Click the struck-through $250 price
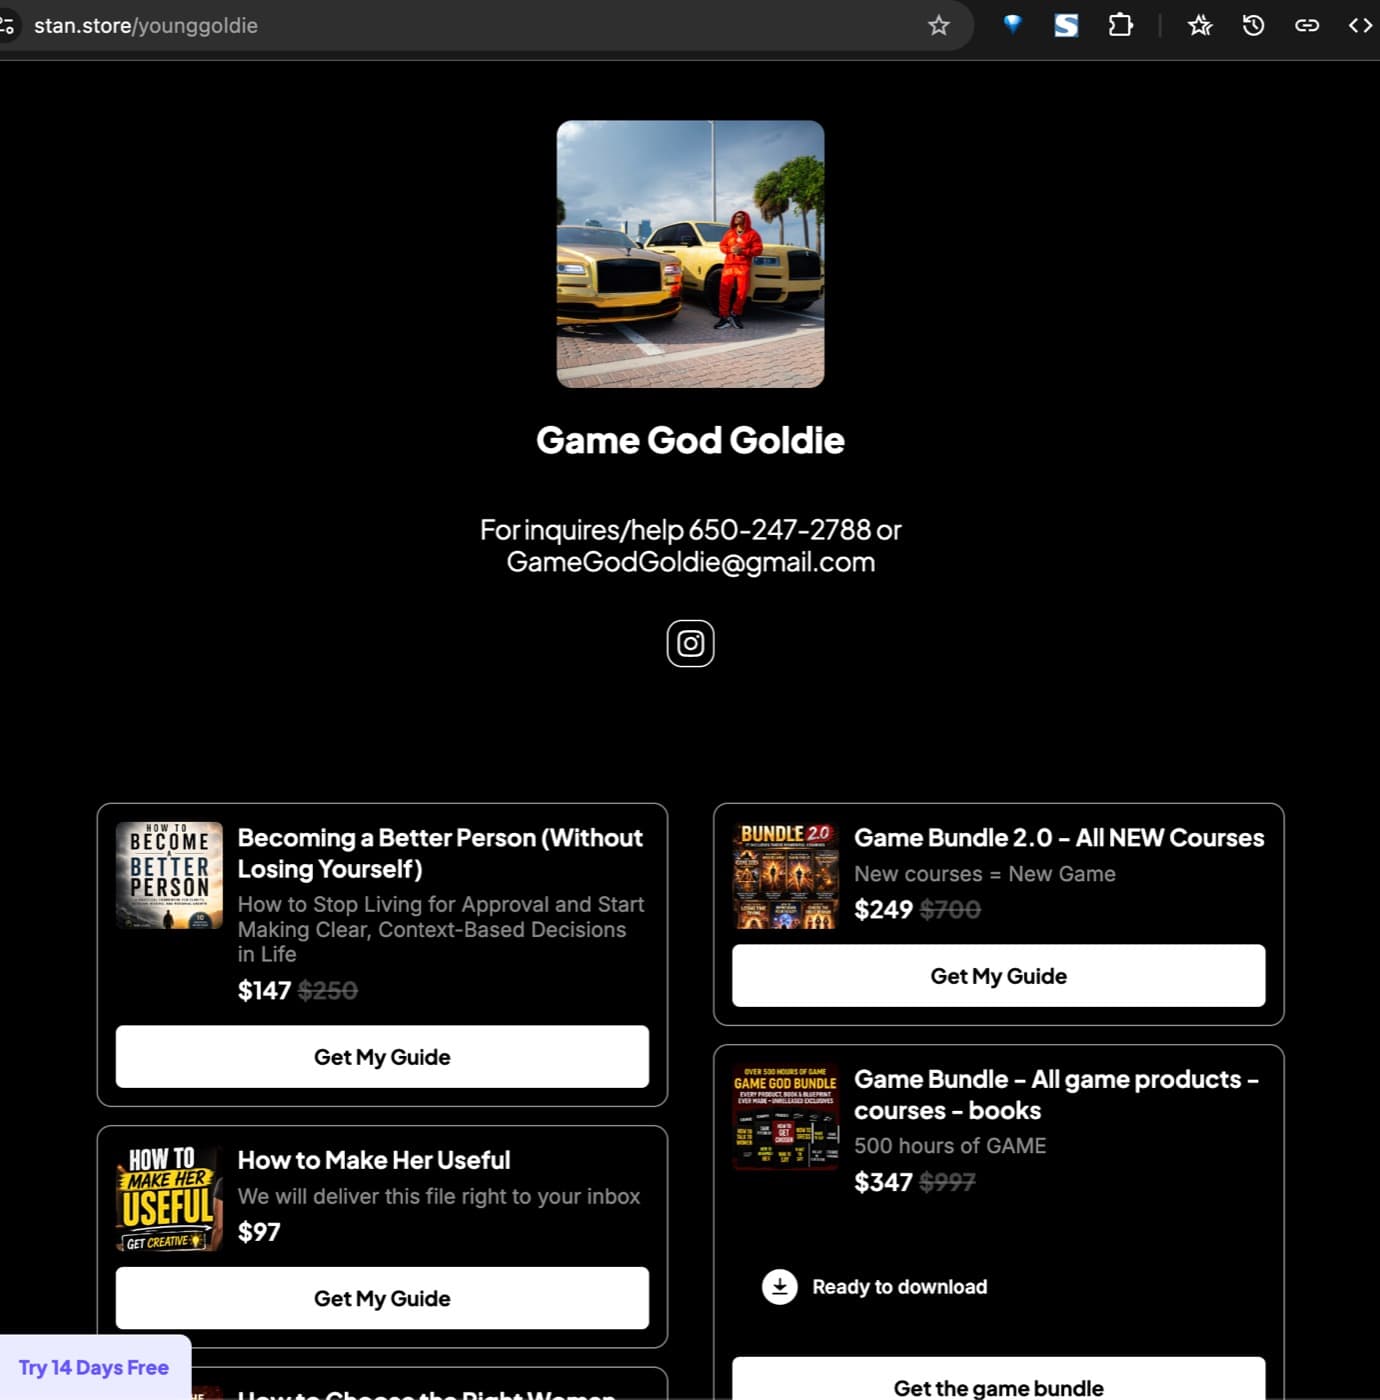1380x1400 pixels. pyautogui.click(x=328, y=990)
